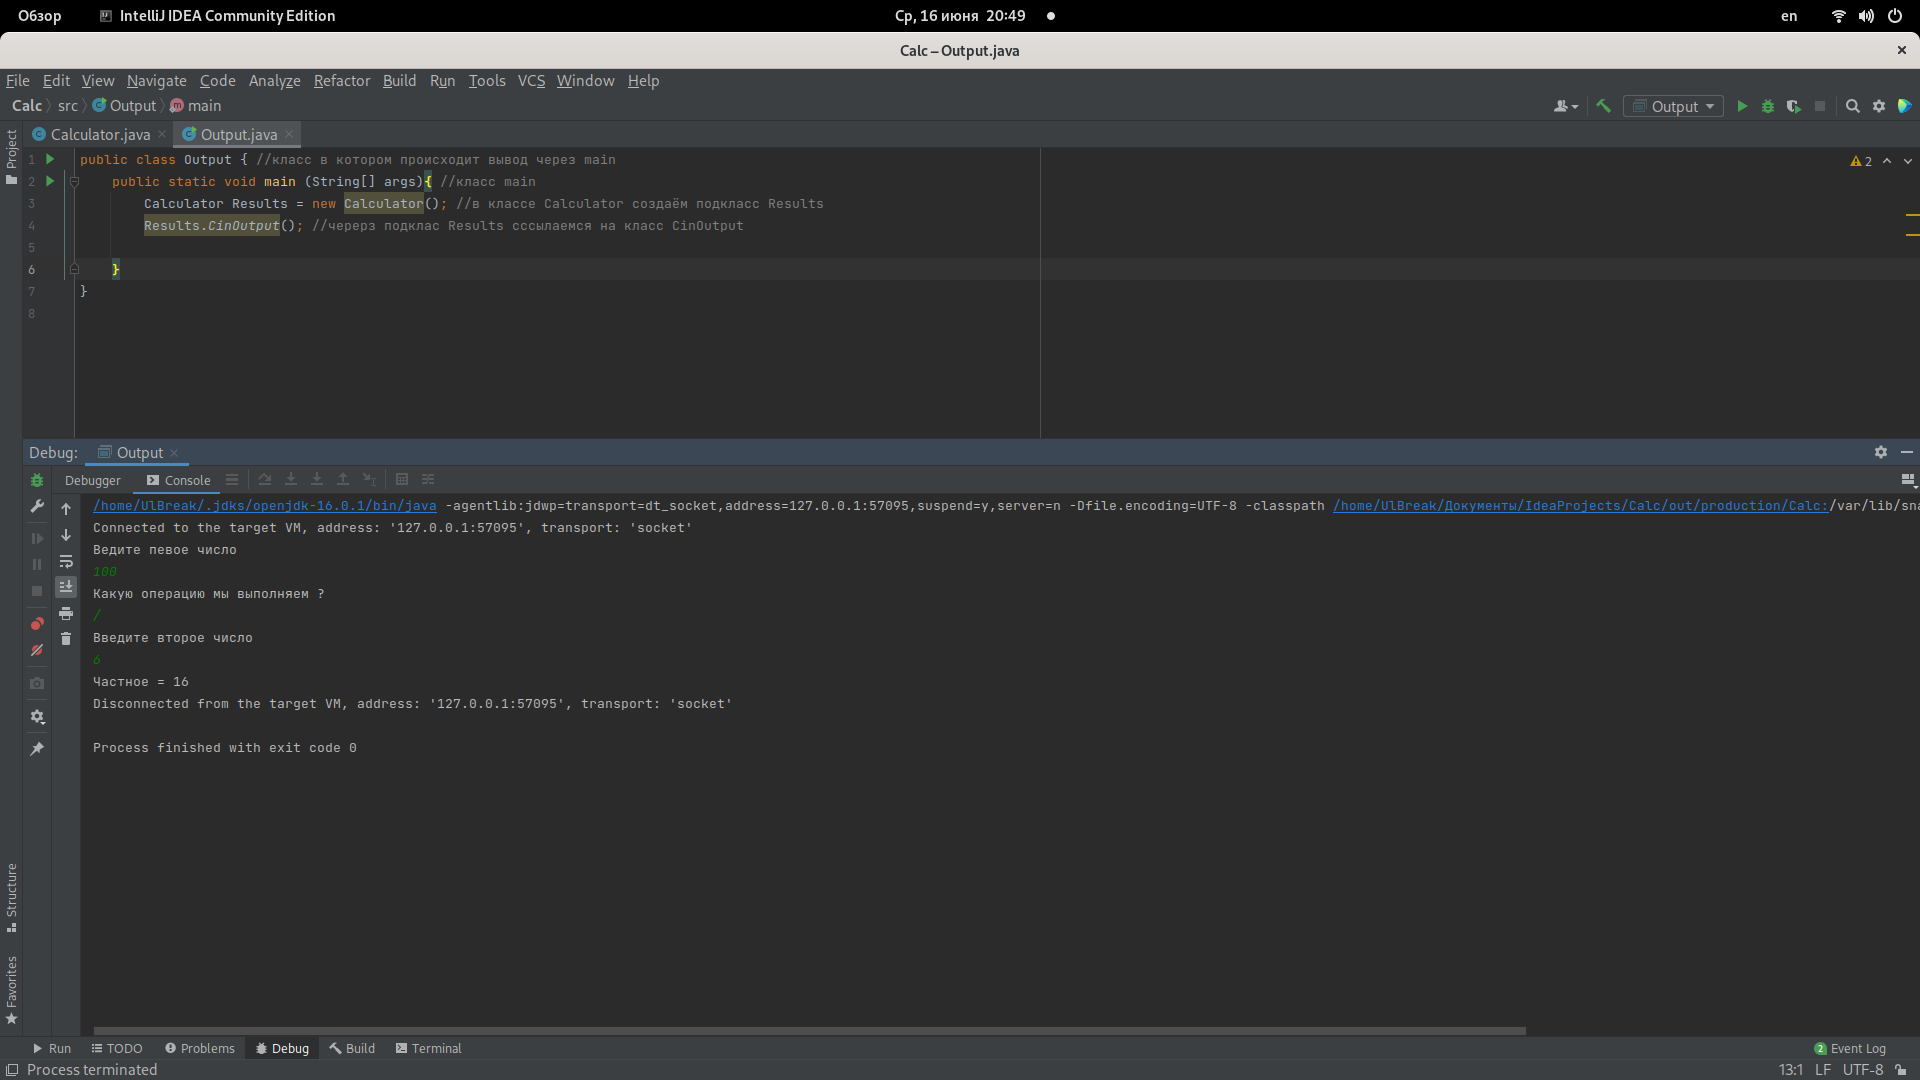Click the openjdk java path link in console
The image size is (1920, 1080).
[264, 506]
